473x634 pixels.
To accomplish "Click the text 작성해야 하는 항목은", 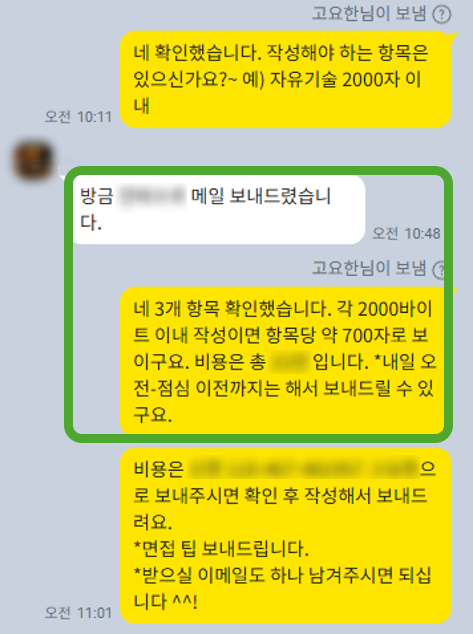I will click(x=348, y=53).
